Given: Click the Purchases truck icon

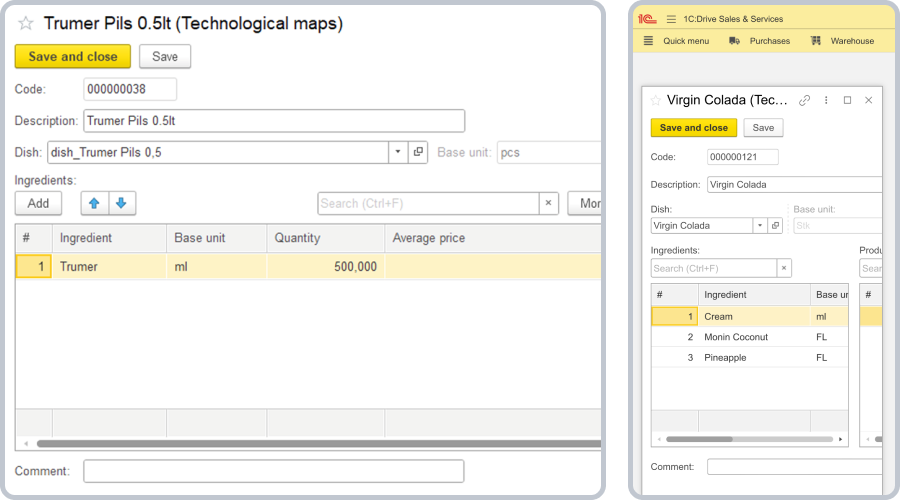Looking at the screenshot, I should pyautogui.click(x=734, y=41).
